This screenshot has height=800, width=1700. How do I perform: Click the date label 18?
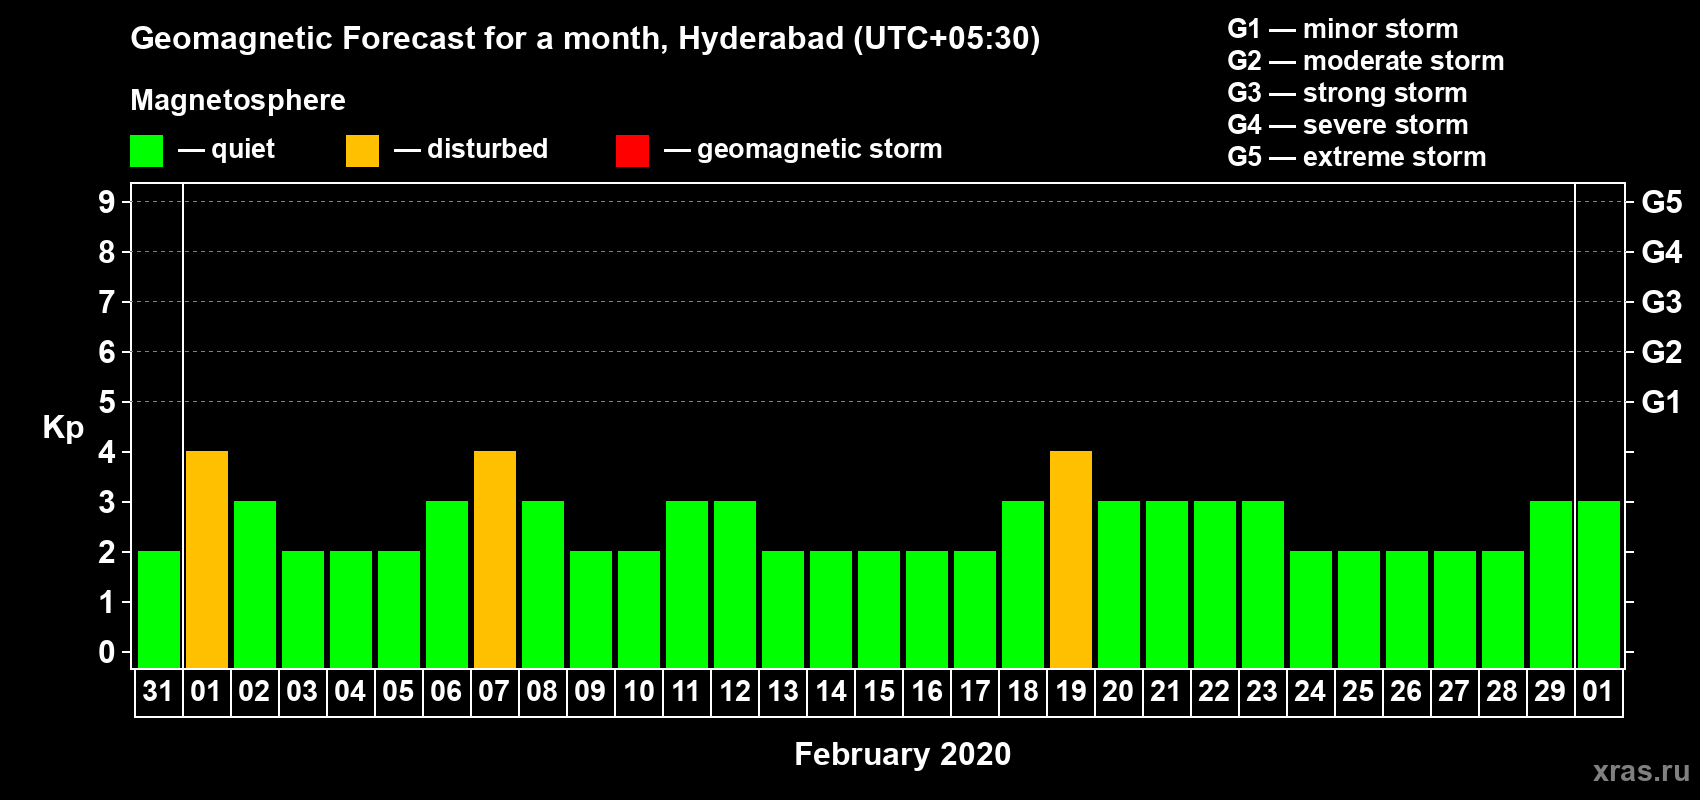(1022, 691)
